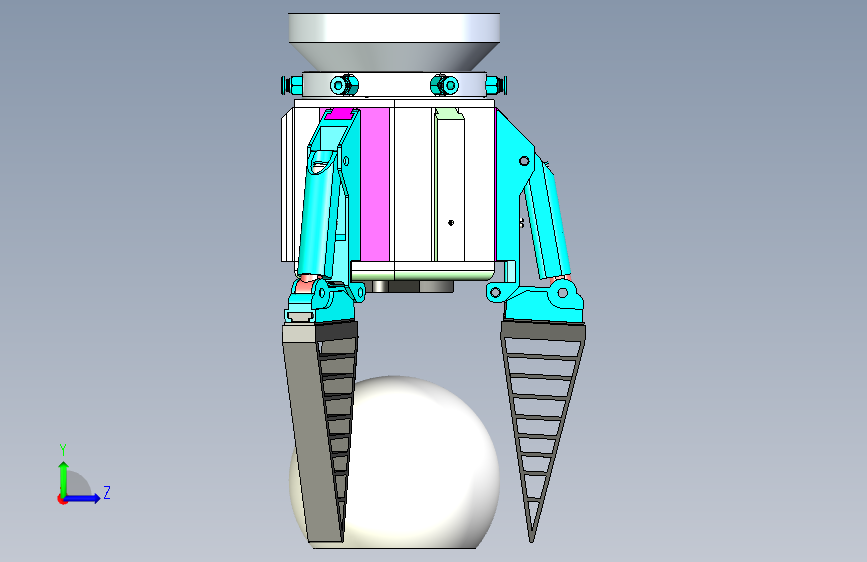This screenshot has width=867, height=562.
Task: Click the green Y axis of the triad
Action: [x=64, y=478]
